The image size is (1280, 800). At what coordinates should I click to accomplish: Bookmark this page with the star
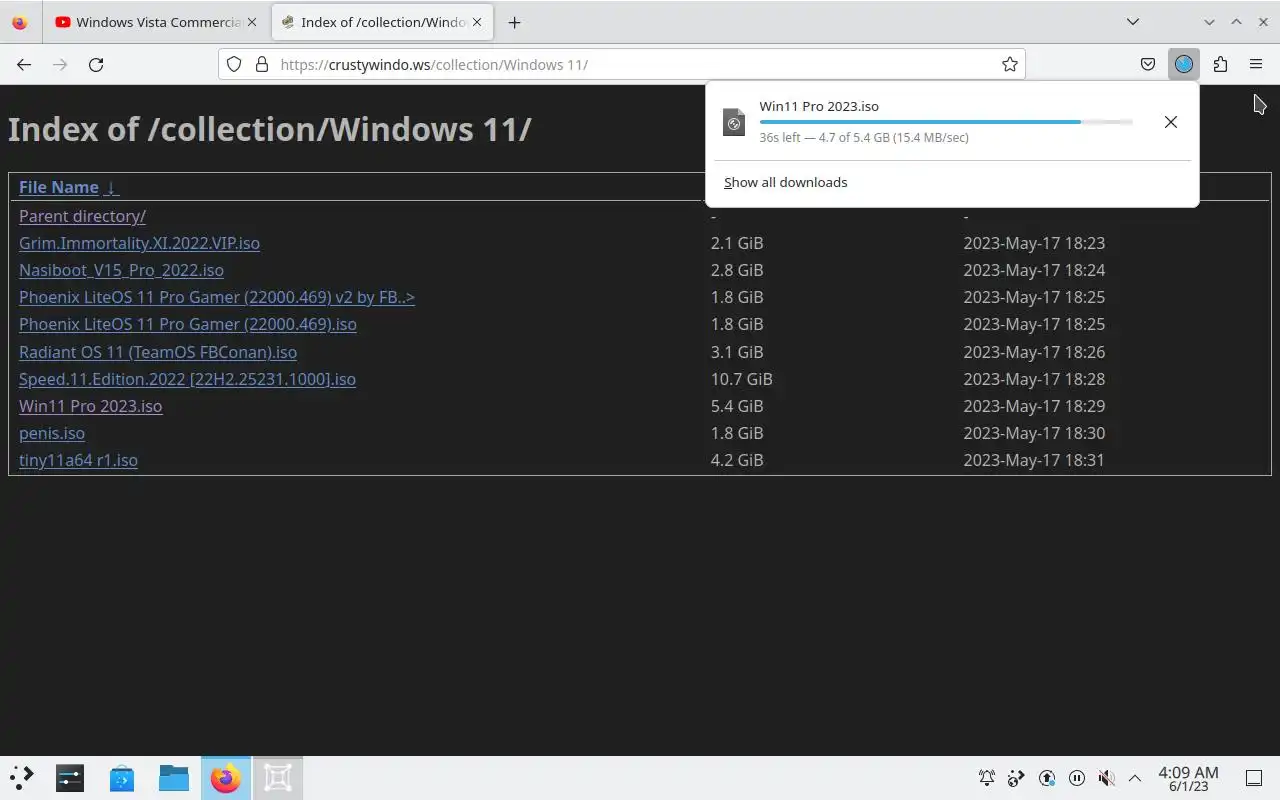pyautogui.click(x=1010, y=64)
